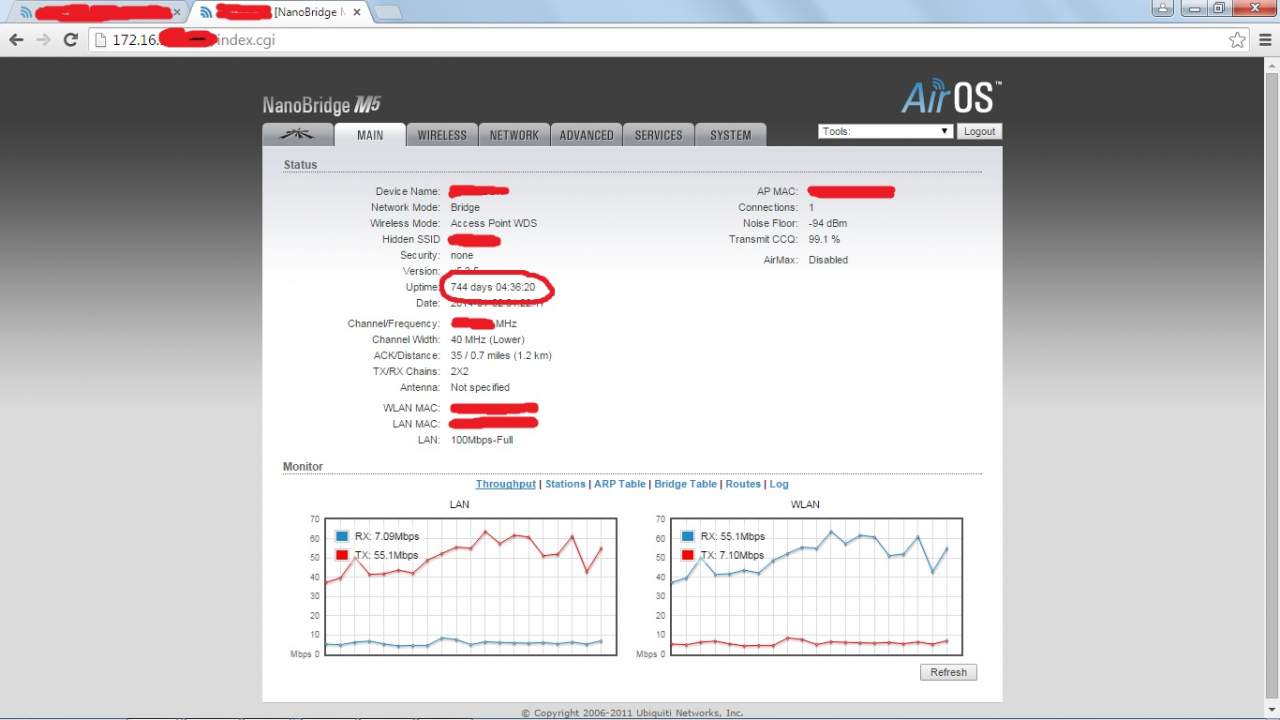The image size is (1280, 720).
Task: Open the Tools dropdown
Action: (x=885, y=131)
